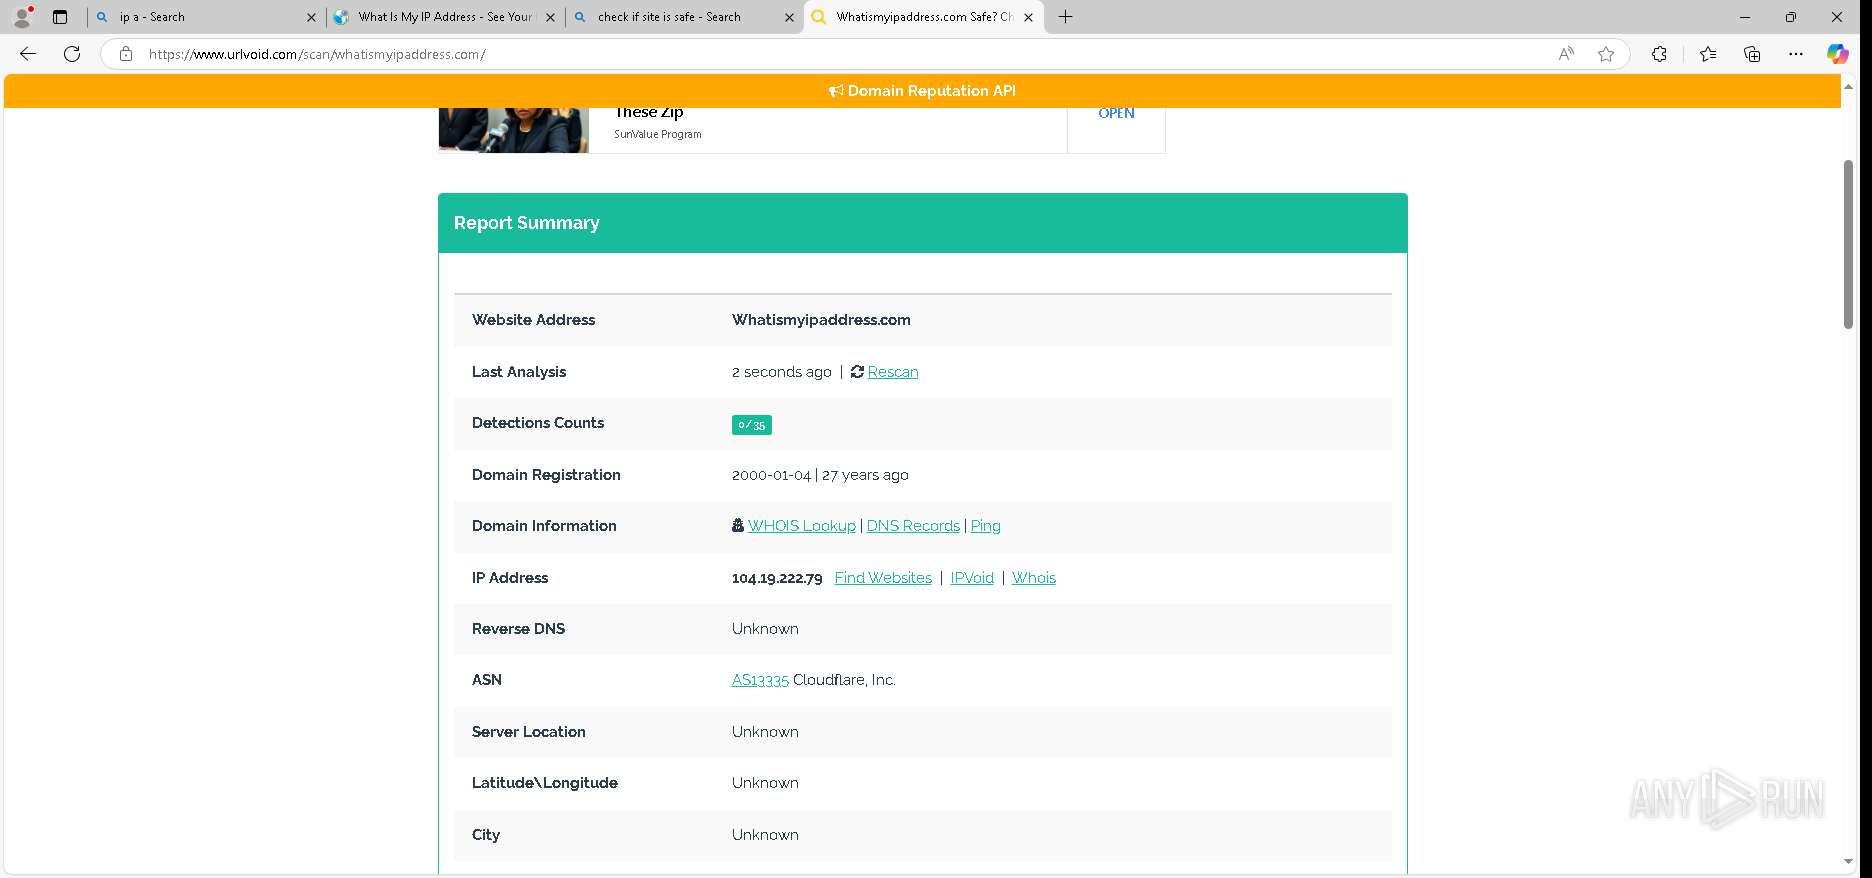The height and width of the screenshot is (878, 1872).
Task: Restore down the browser window
Action: point(1791,17)
